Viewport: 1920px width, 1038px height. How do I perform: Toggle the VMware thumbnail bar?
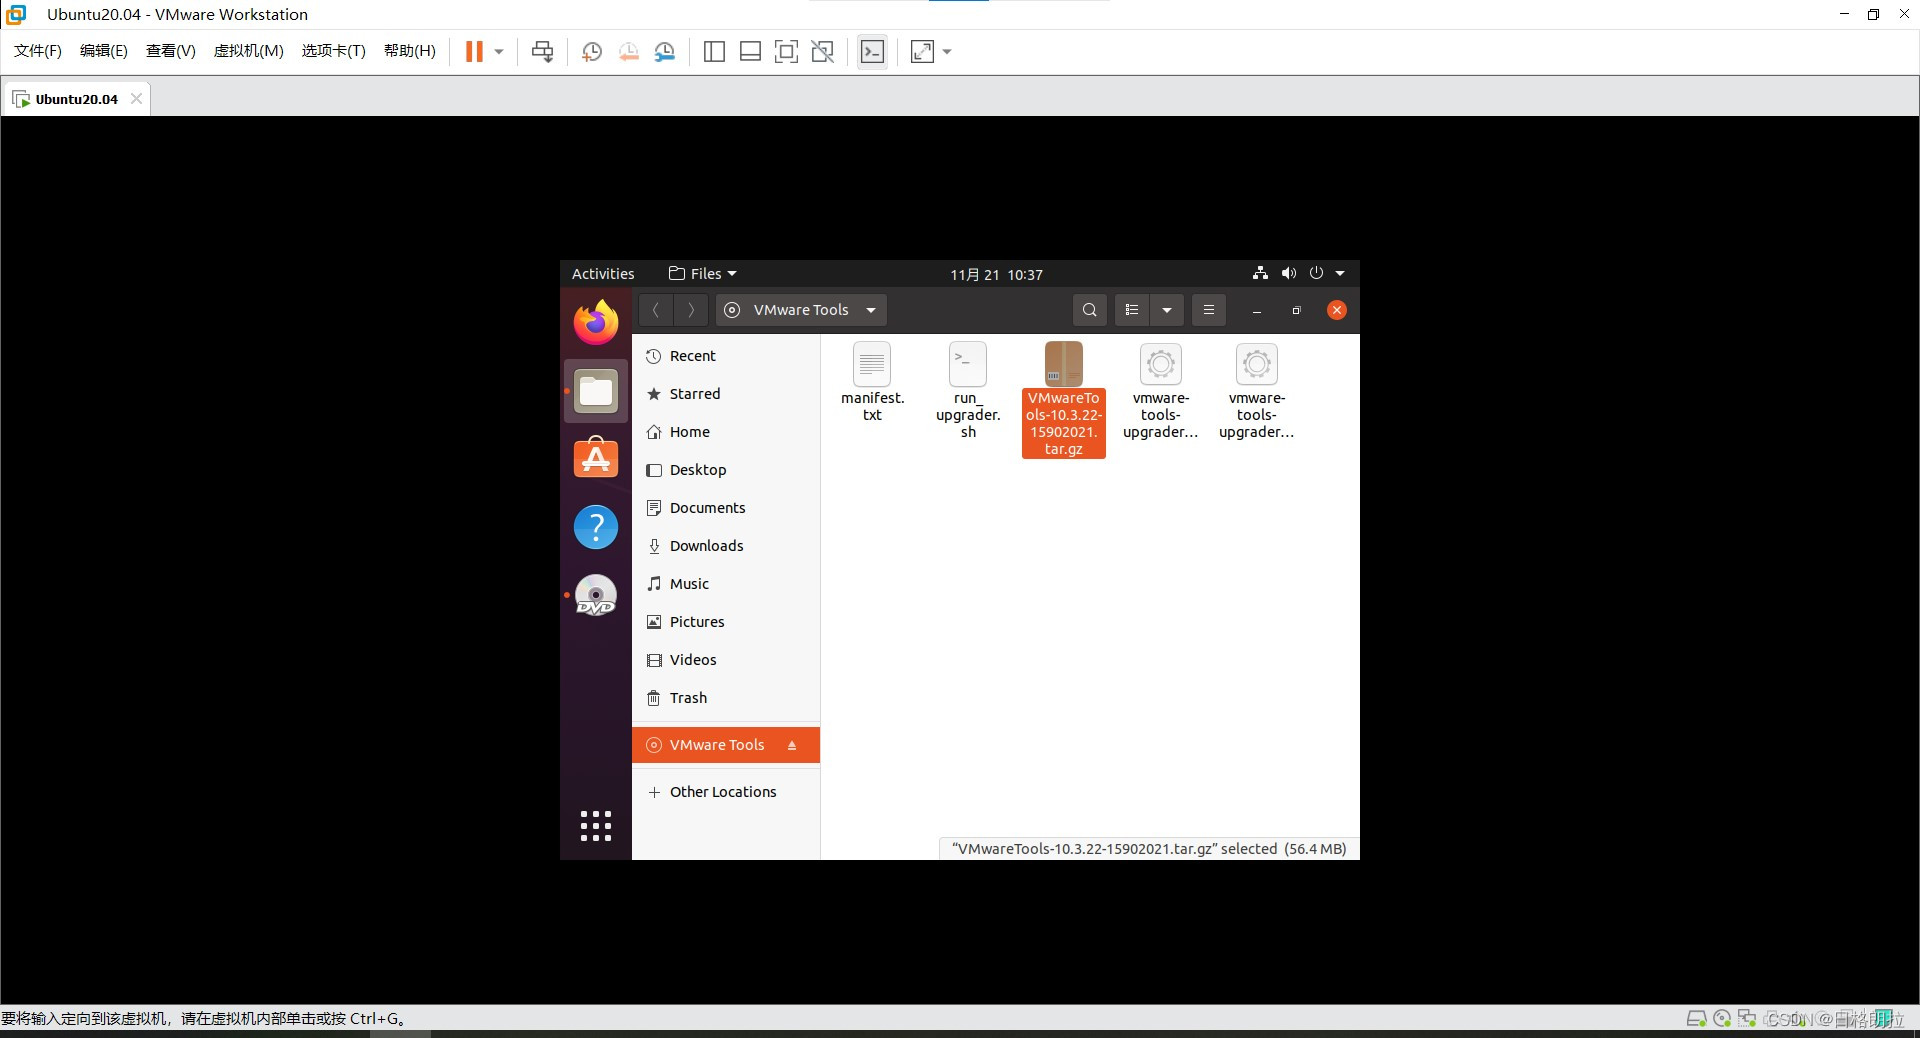pyautogui.click(x=750, y=51)
